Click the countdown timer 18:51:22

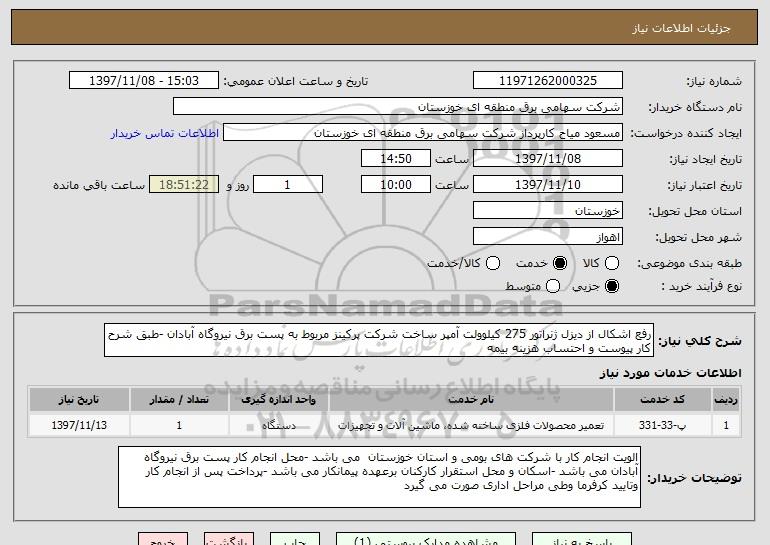pyautogui.click(x=184, y=185)
